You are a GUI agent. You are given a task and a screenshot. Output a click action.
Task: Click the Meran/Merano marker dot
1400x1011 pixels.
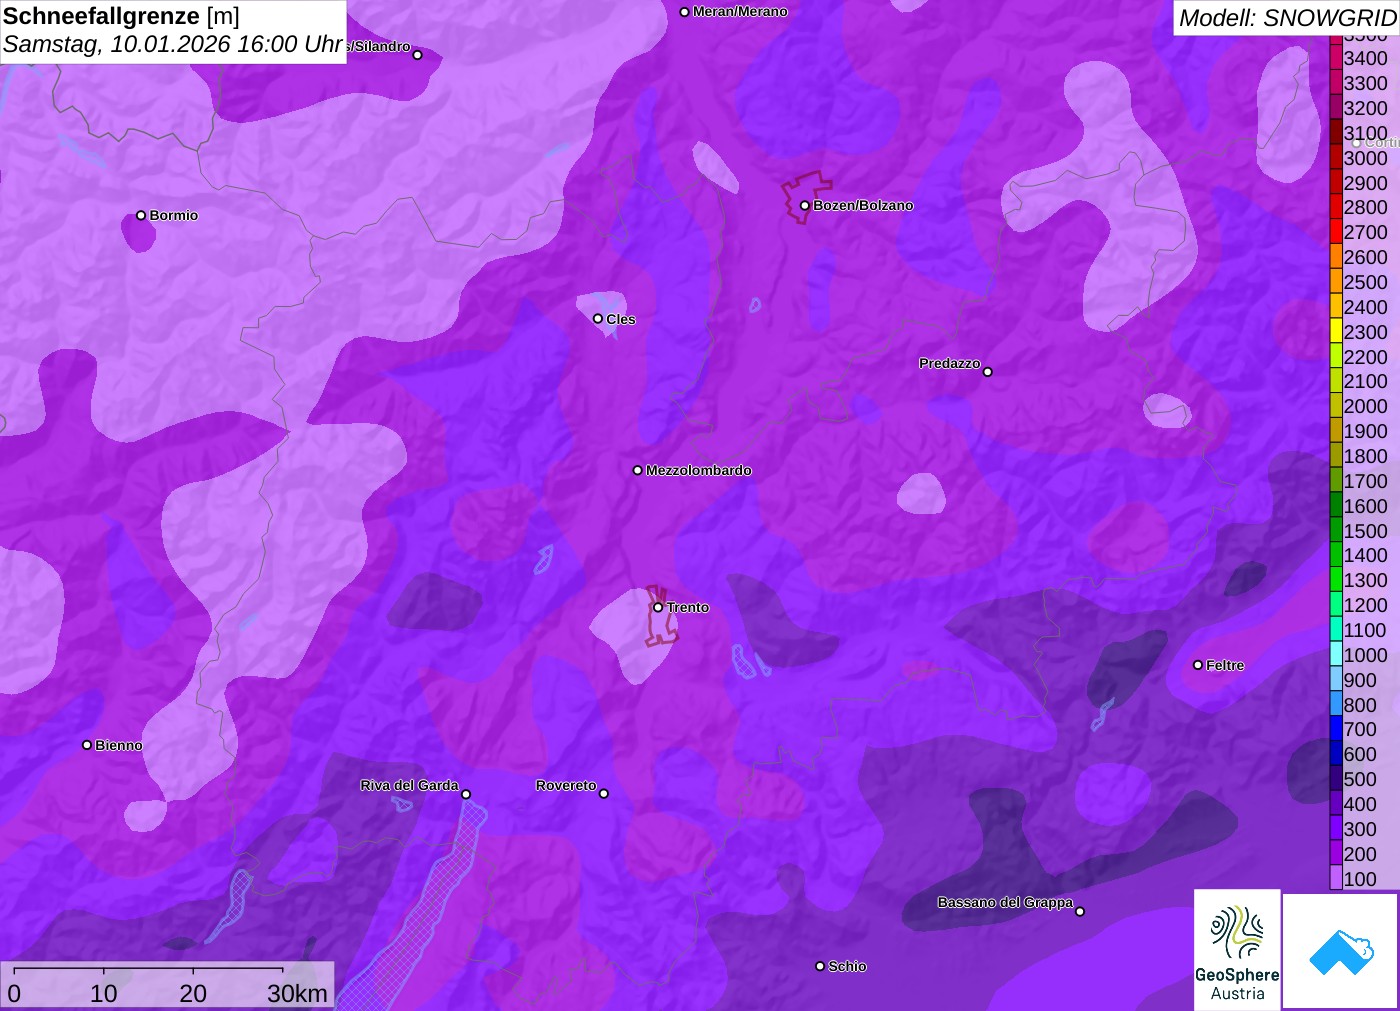pos(684,12)
